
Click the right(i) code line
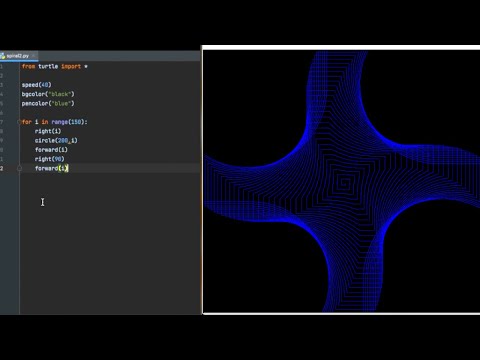click(x=48, y=131)
